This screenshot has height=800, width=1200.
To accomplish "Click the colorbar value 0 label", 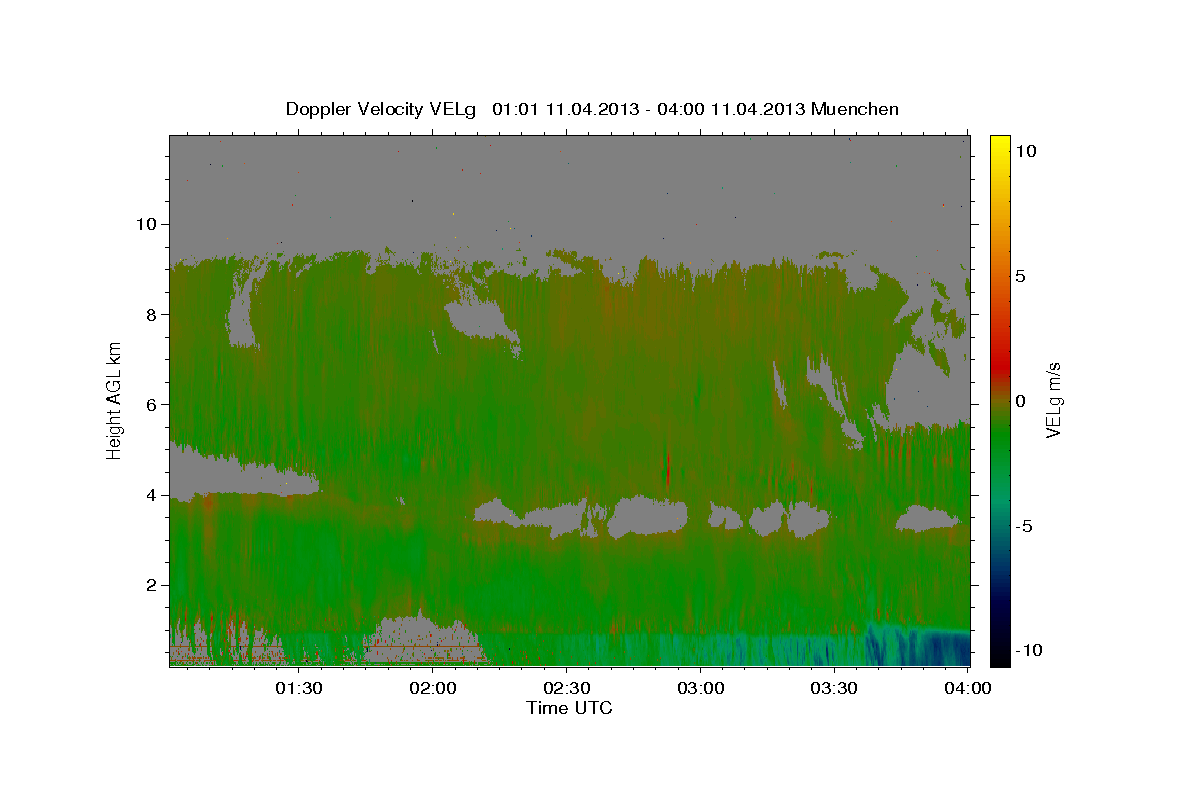I will coord(1021,401).
